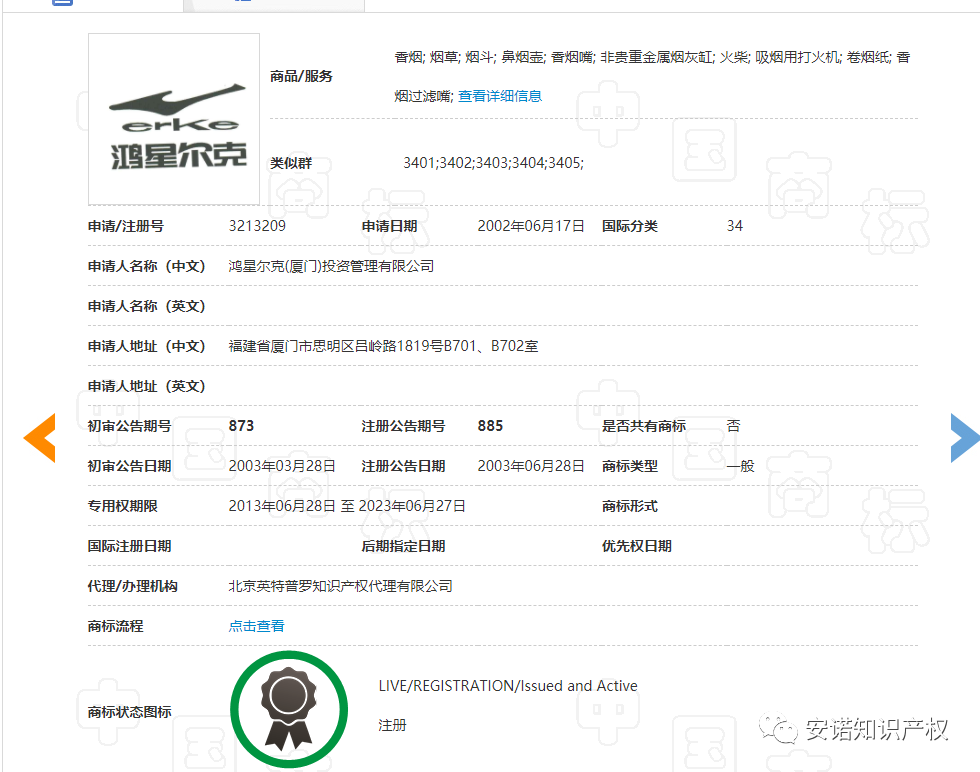
Task: Select trademark type value 一般
Action: point(741,466)
